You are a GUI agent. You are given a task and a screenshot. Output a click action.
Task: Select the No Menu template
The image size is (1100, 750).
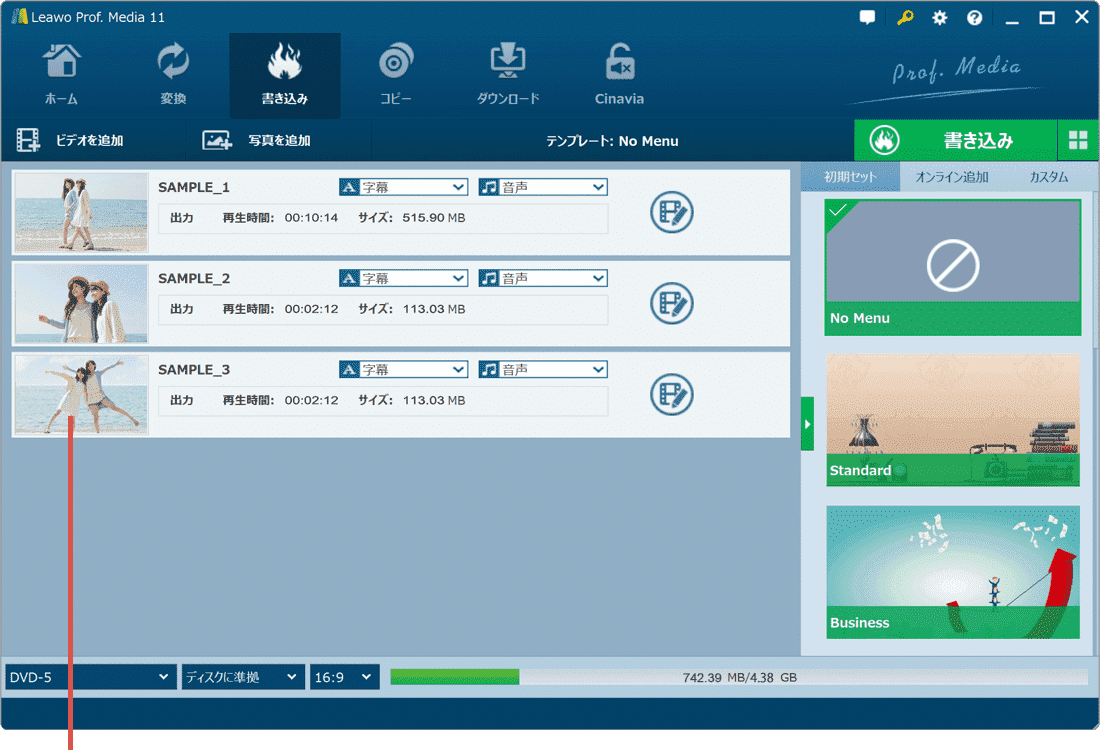[x=953, y=267]
